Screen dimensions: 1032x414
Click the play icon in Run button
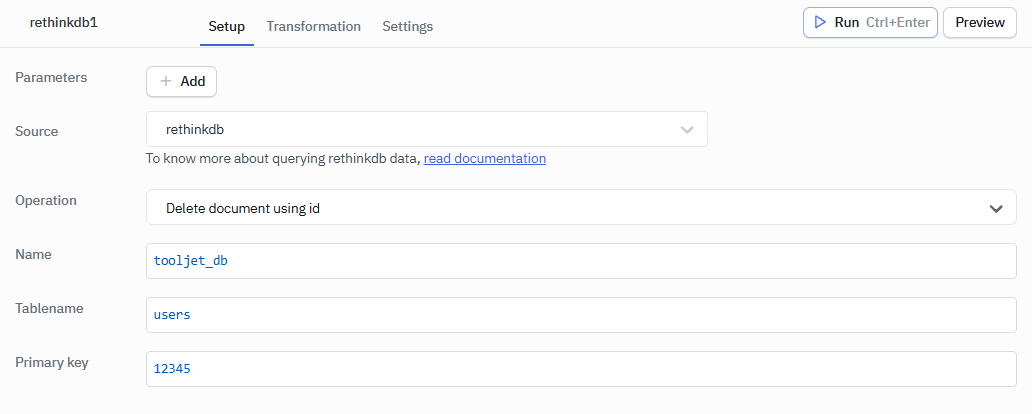pos(820,22)
